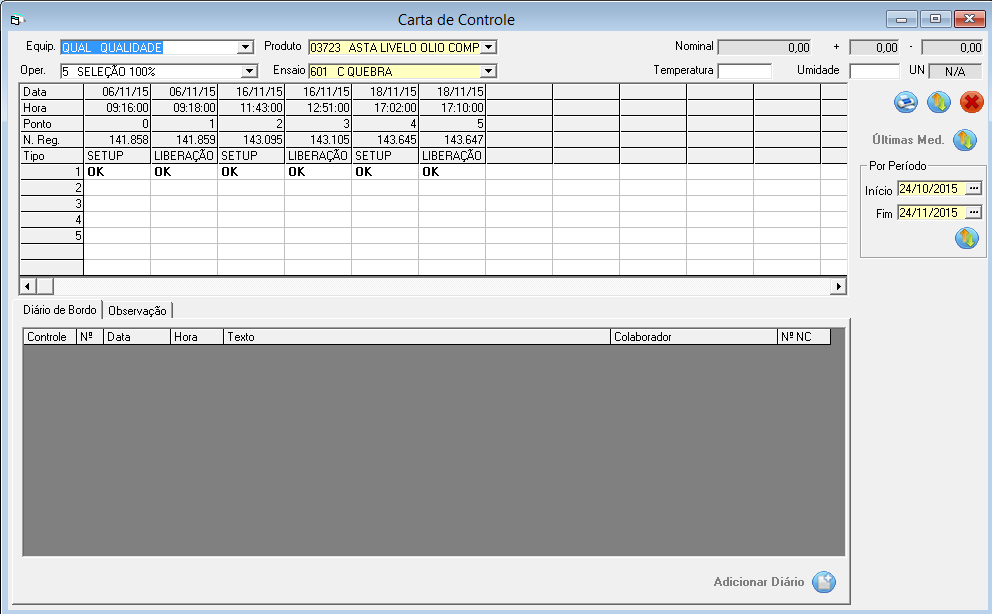Open the Início date picker button

click(974, 188)
